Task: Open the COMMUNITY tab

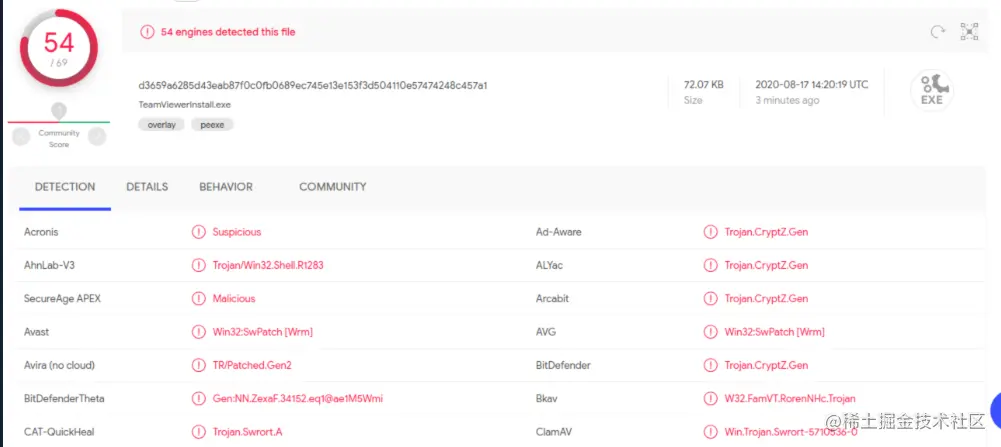Action: [333, 187]
